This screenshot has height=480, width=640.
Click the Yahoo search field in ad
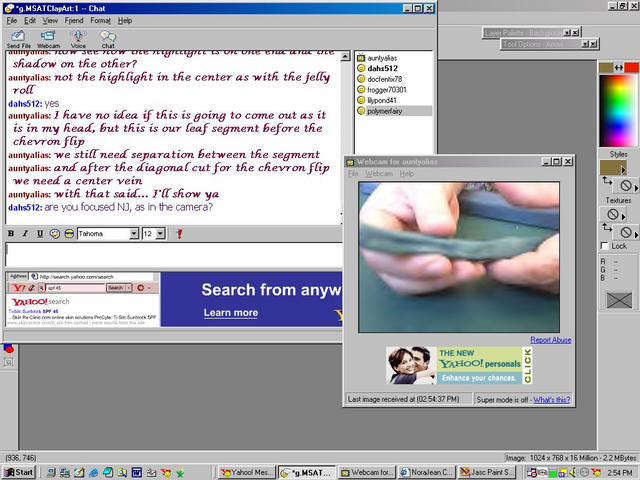(76, 288)
